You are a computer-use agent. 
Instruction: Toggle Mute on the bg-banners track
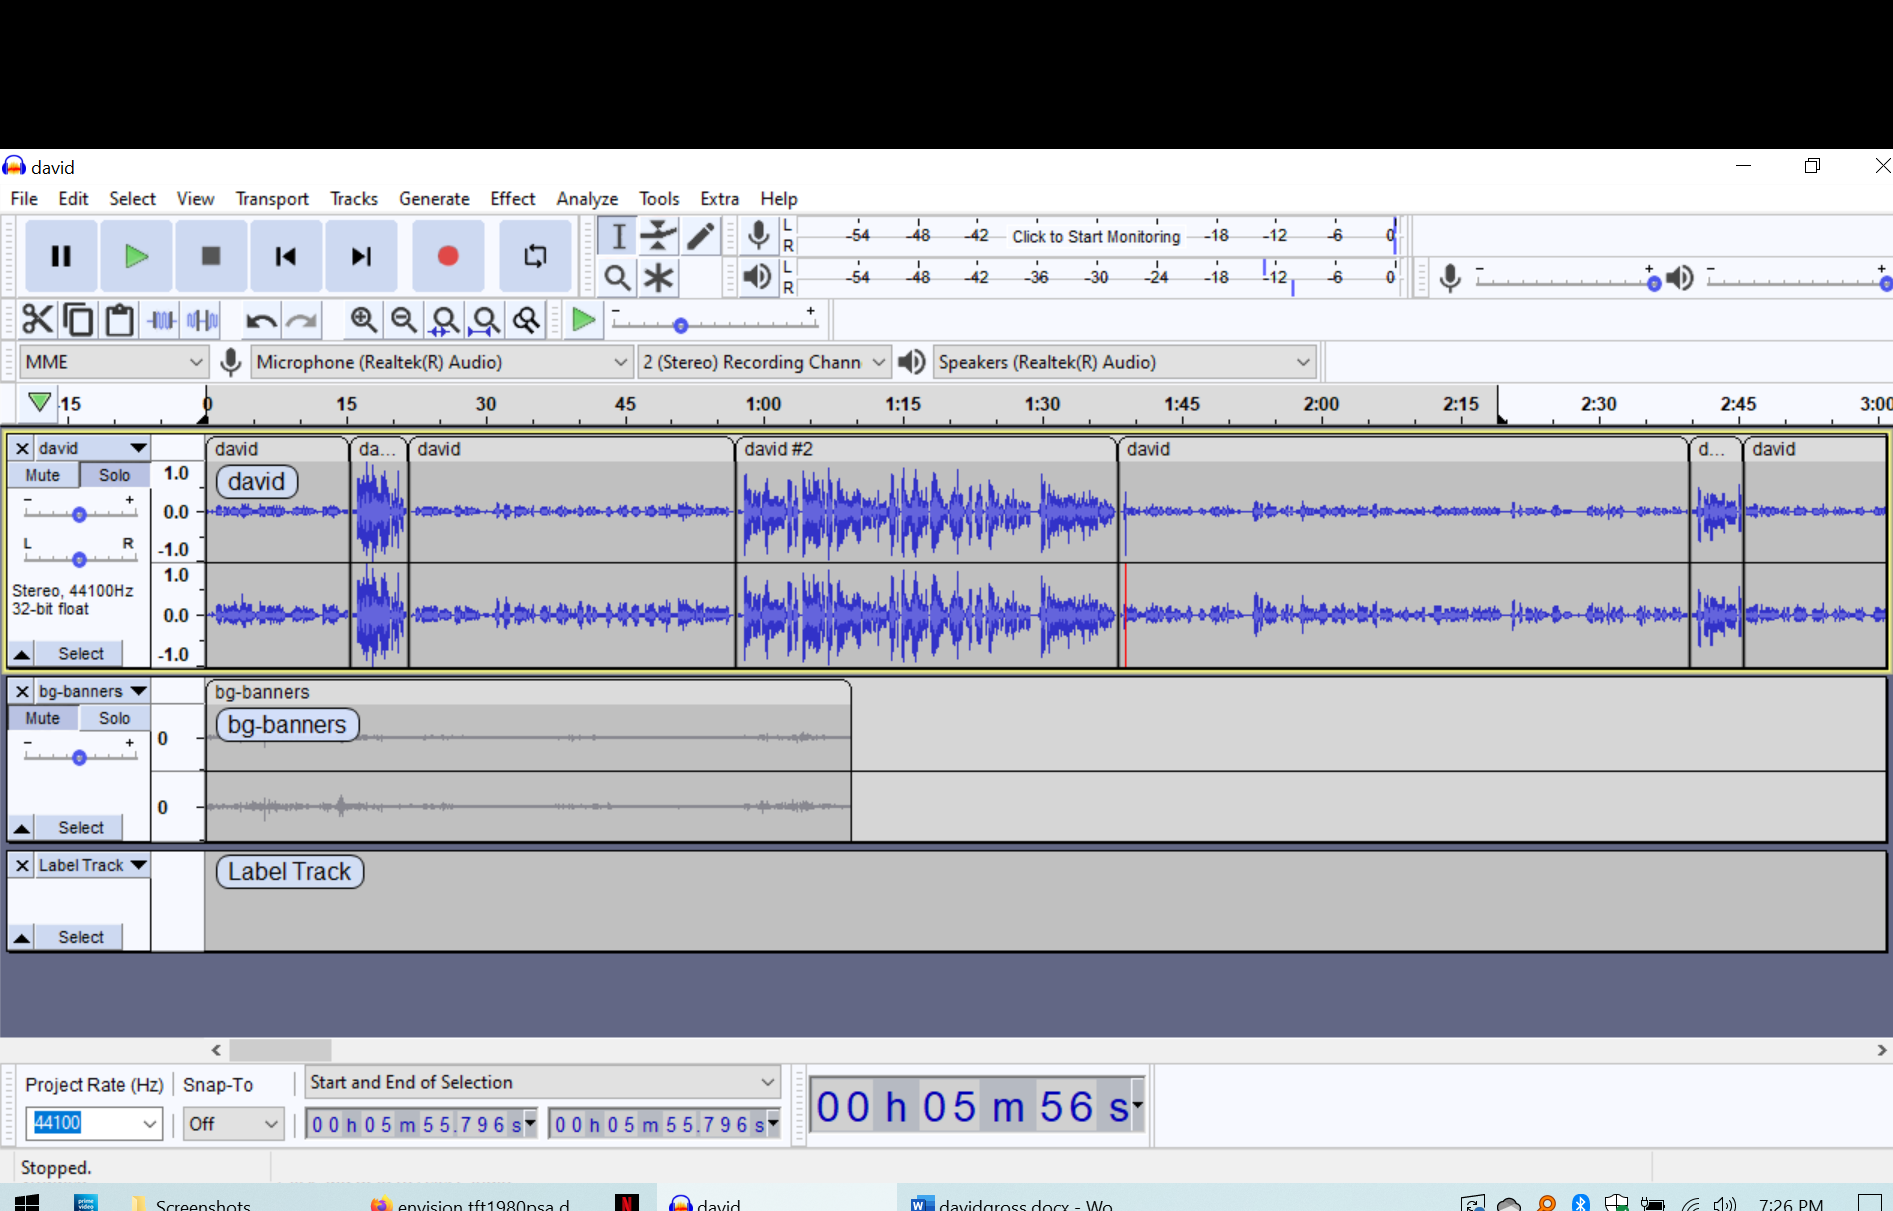point(43,718)
